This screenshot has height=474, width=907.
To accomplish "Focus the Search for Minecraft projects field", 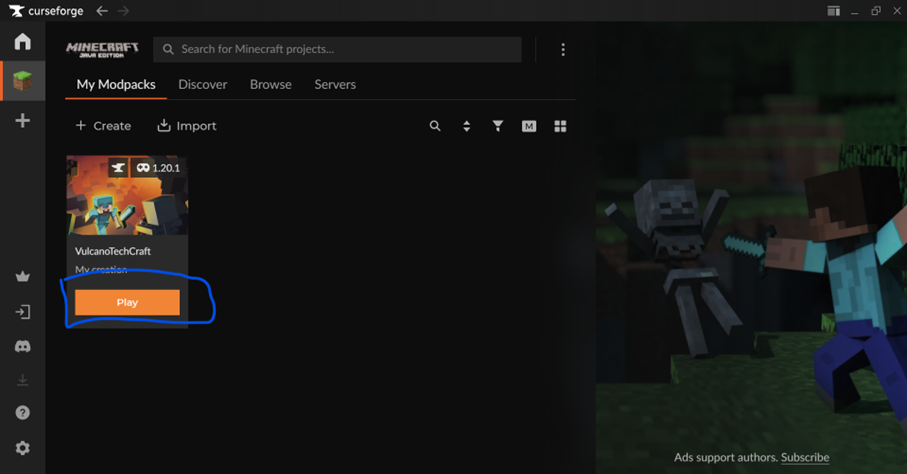I will (337, 50).
